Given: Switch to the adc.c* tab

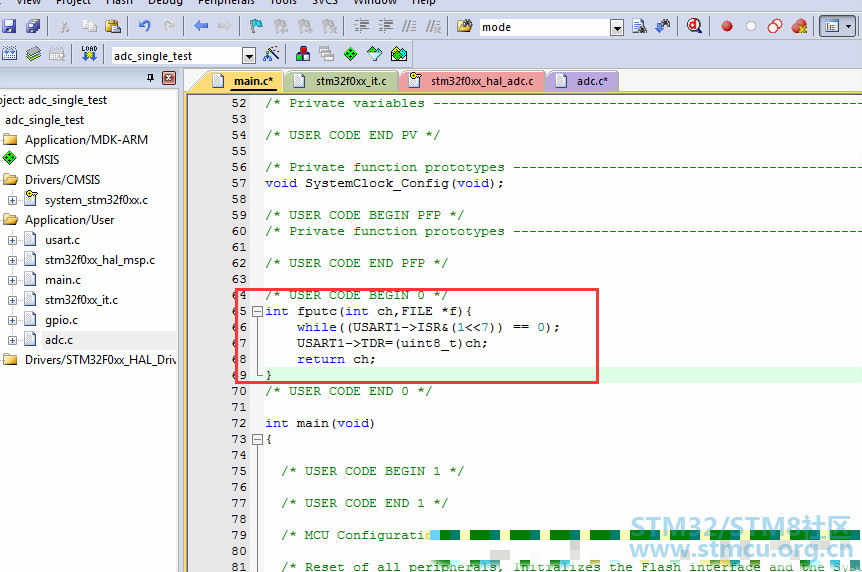Looking at the screenshot, I should (583, 81).
